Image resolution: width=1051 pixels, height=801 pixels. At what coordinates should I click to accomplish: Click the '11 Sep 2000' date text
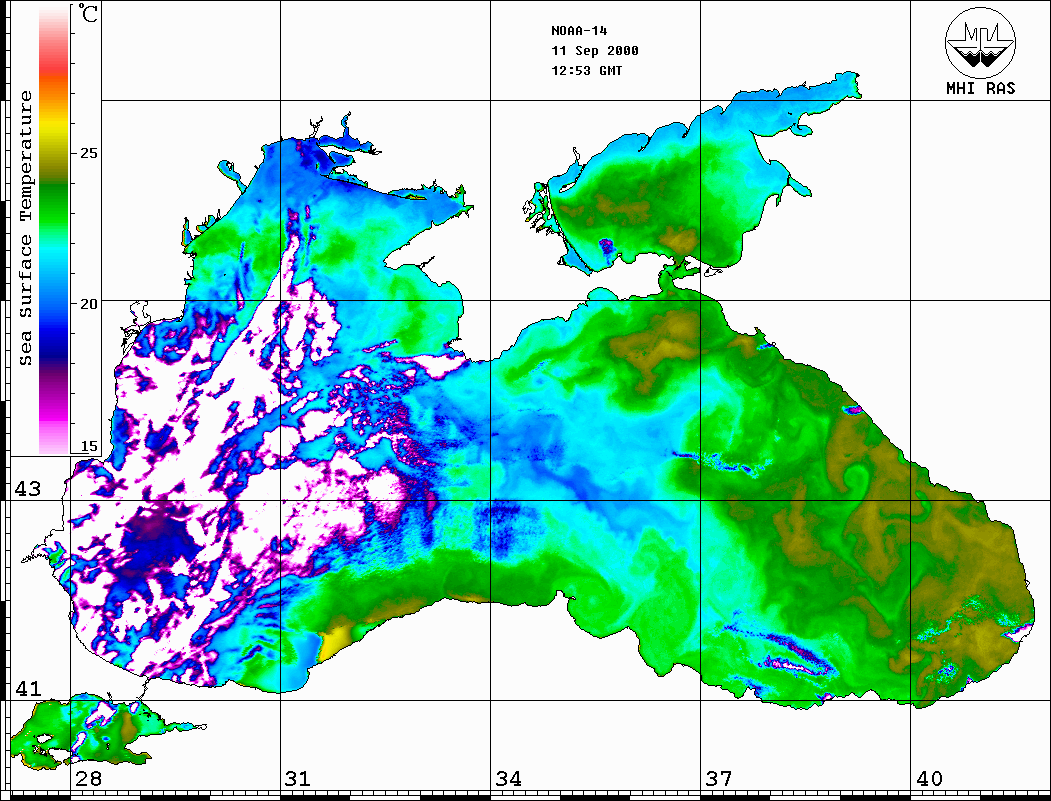(x=595, y=51)
